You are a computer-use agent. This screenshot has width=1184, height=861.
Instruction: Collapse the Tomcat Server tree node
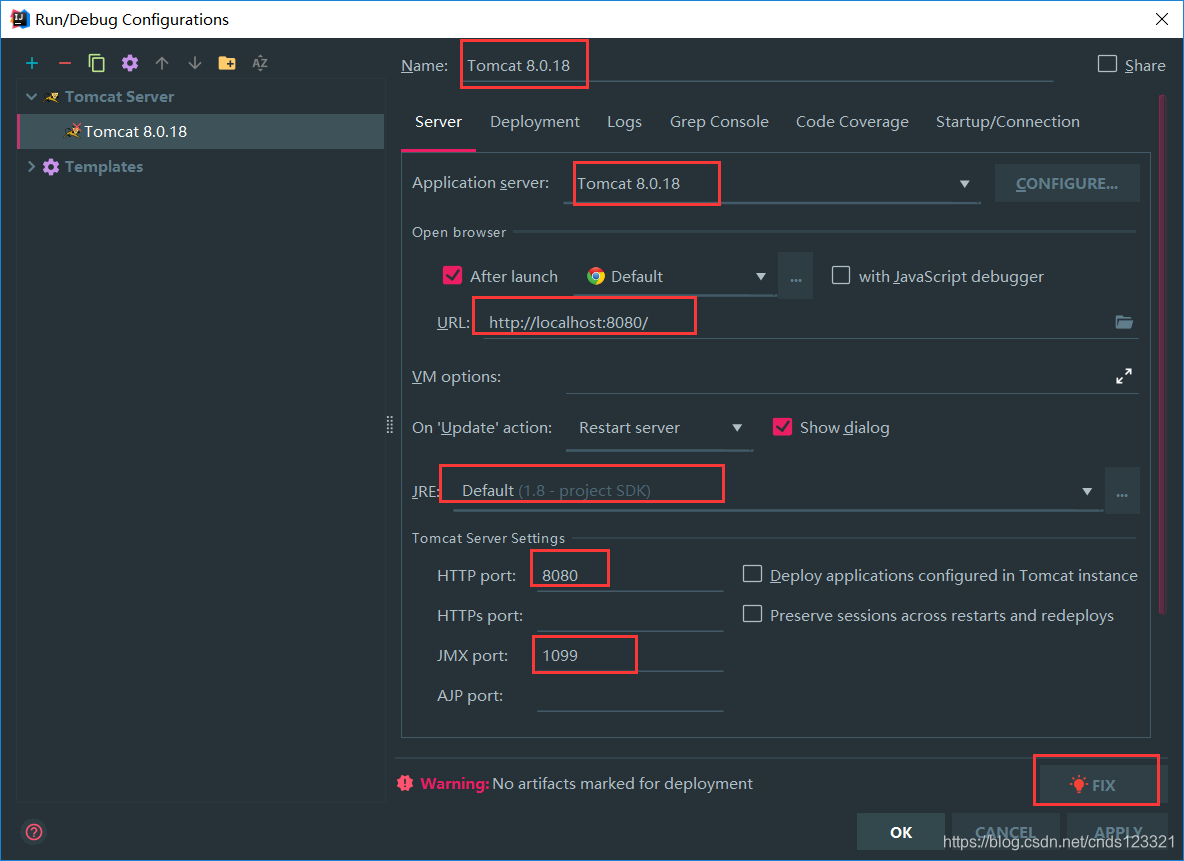point(32,97)
